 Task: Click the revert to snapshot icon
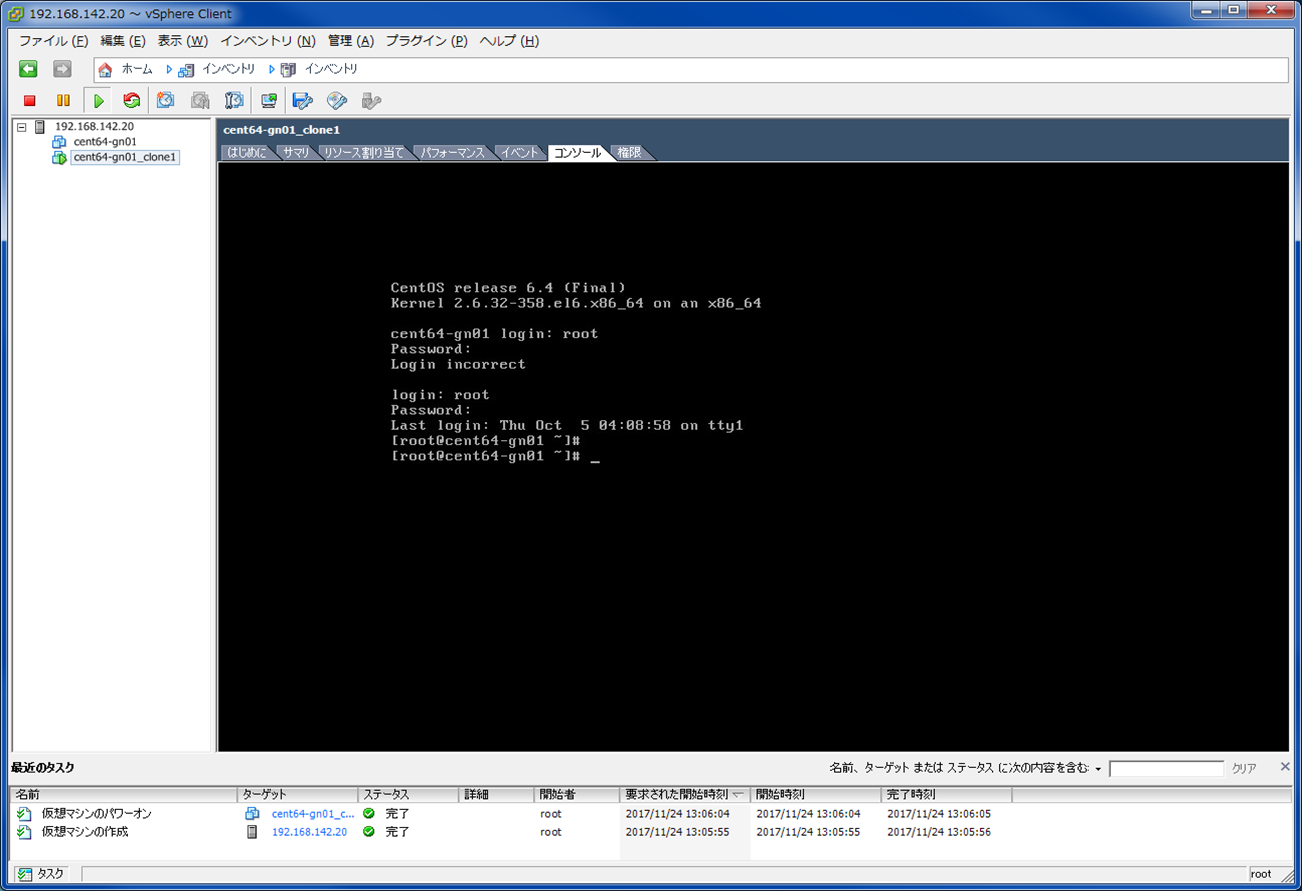point(200,100)
